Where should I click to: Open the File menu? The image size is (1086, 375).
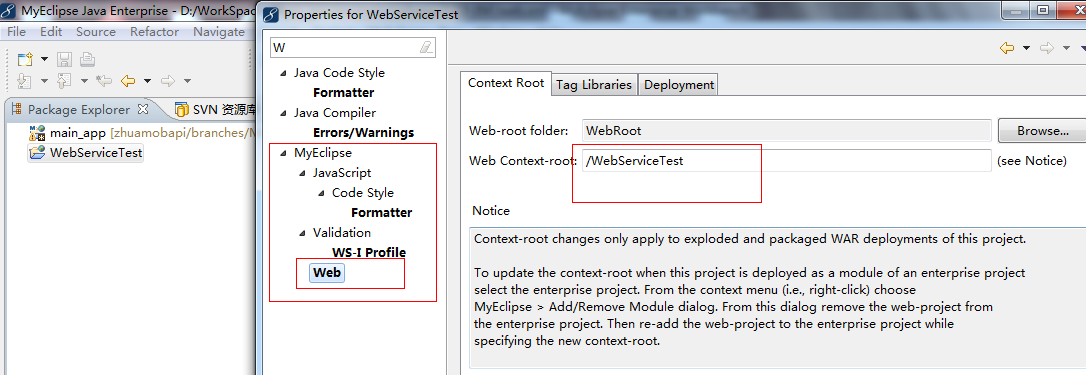click(16, 32)
